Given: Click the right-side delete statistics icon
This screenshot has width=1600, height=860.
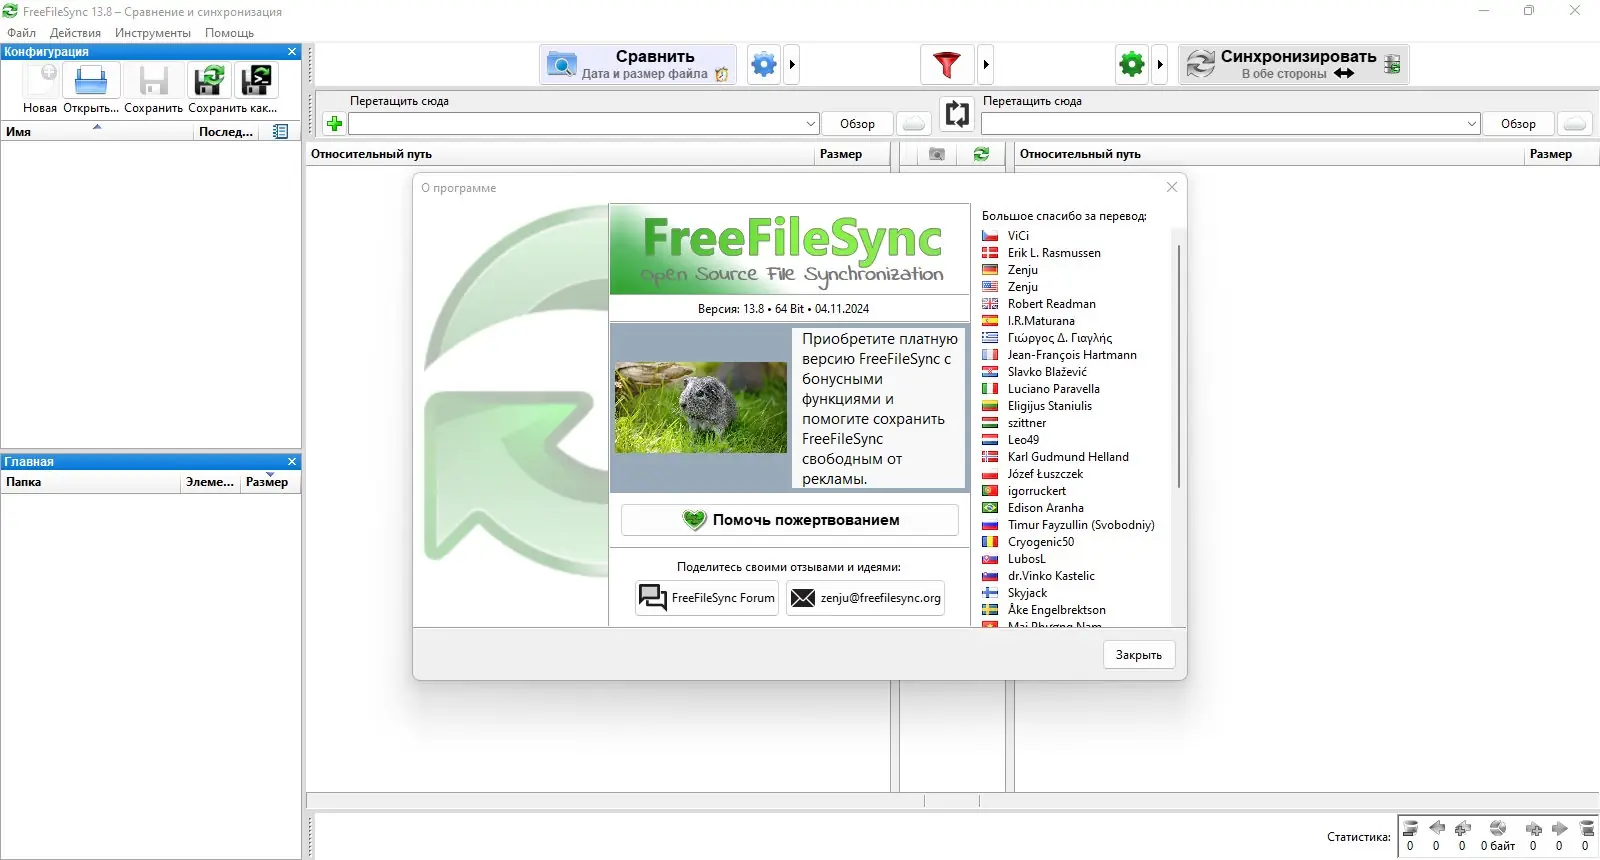Looking at the screenshot, I should pos(1586,828).
